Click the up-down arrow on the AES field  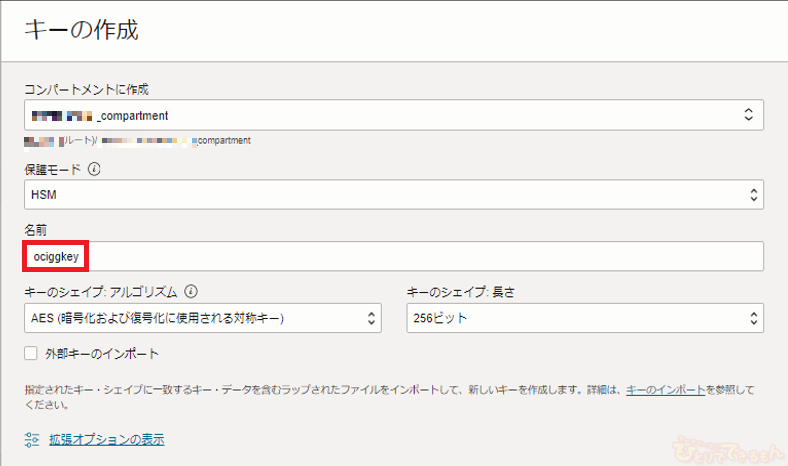point(372,319)
